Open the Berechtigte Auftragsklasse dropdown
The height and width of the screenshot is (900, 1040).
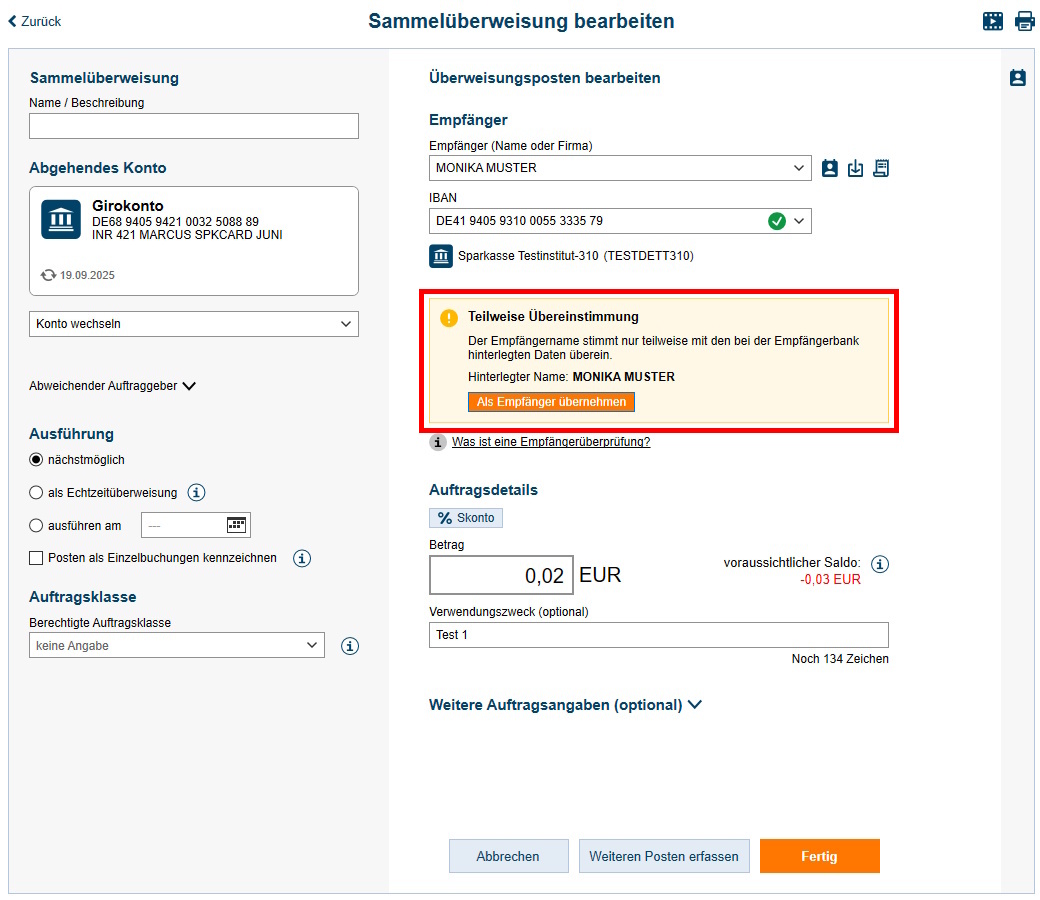(x=176, y=645)
